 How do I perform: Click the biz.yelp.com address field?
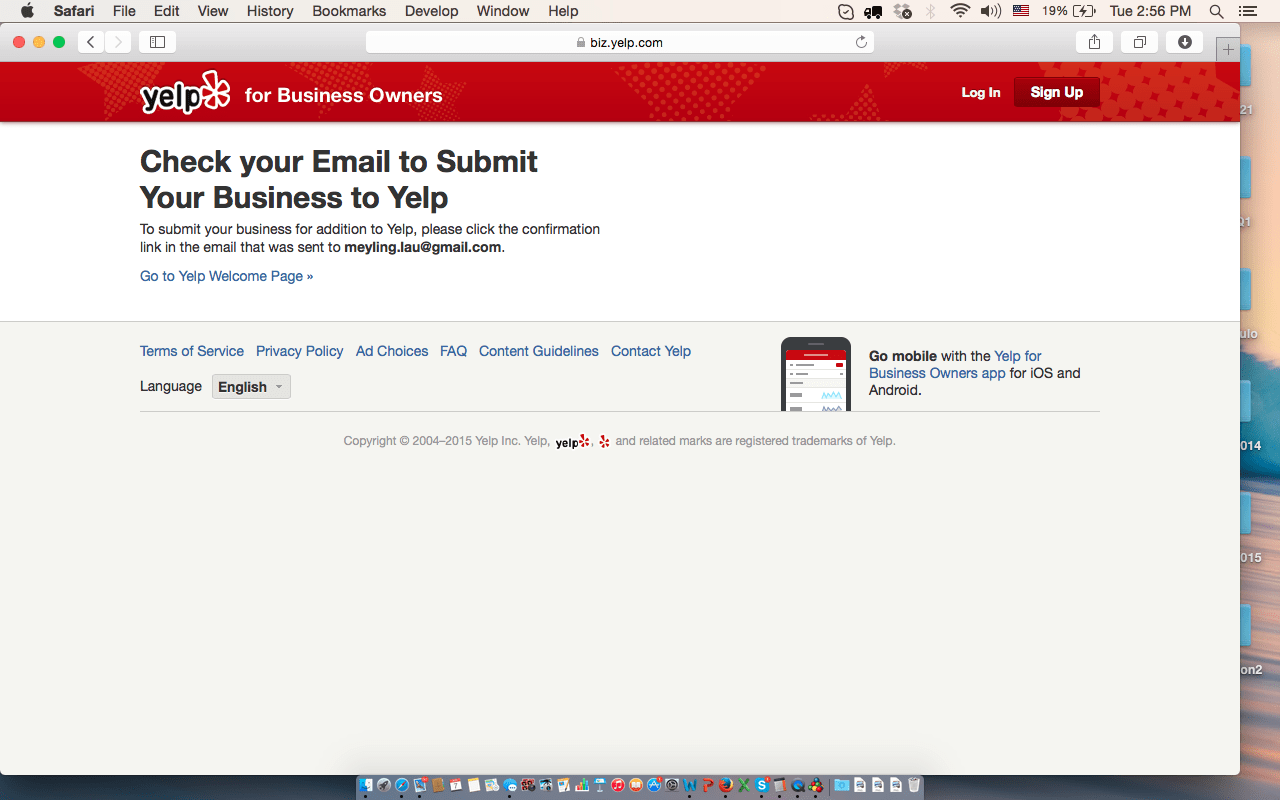[620, 42]
